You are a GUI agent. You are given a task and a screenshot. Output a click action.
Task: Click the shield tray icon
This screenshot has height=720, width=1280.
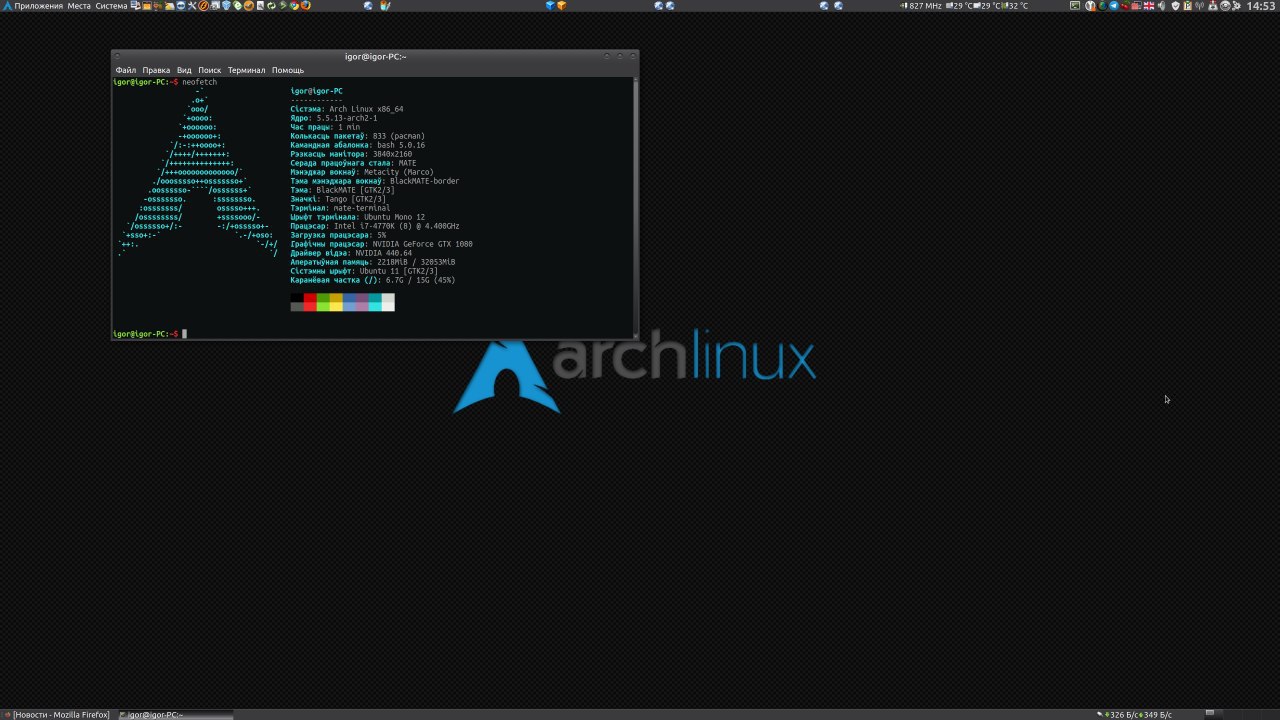tap(1175, 6)
